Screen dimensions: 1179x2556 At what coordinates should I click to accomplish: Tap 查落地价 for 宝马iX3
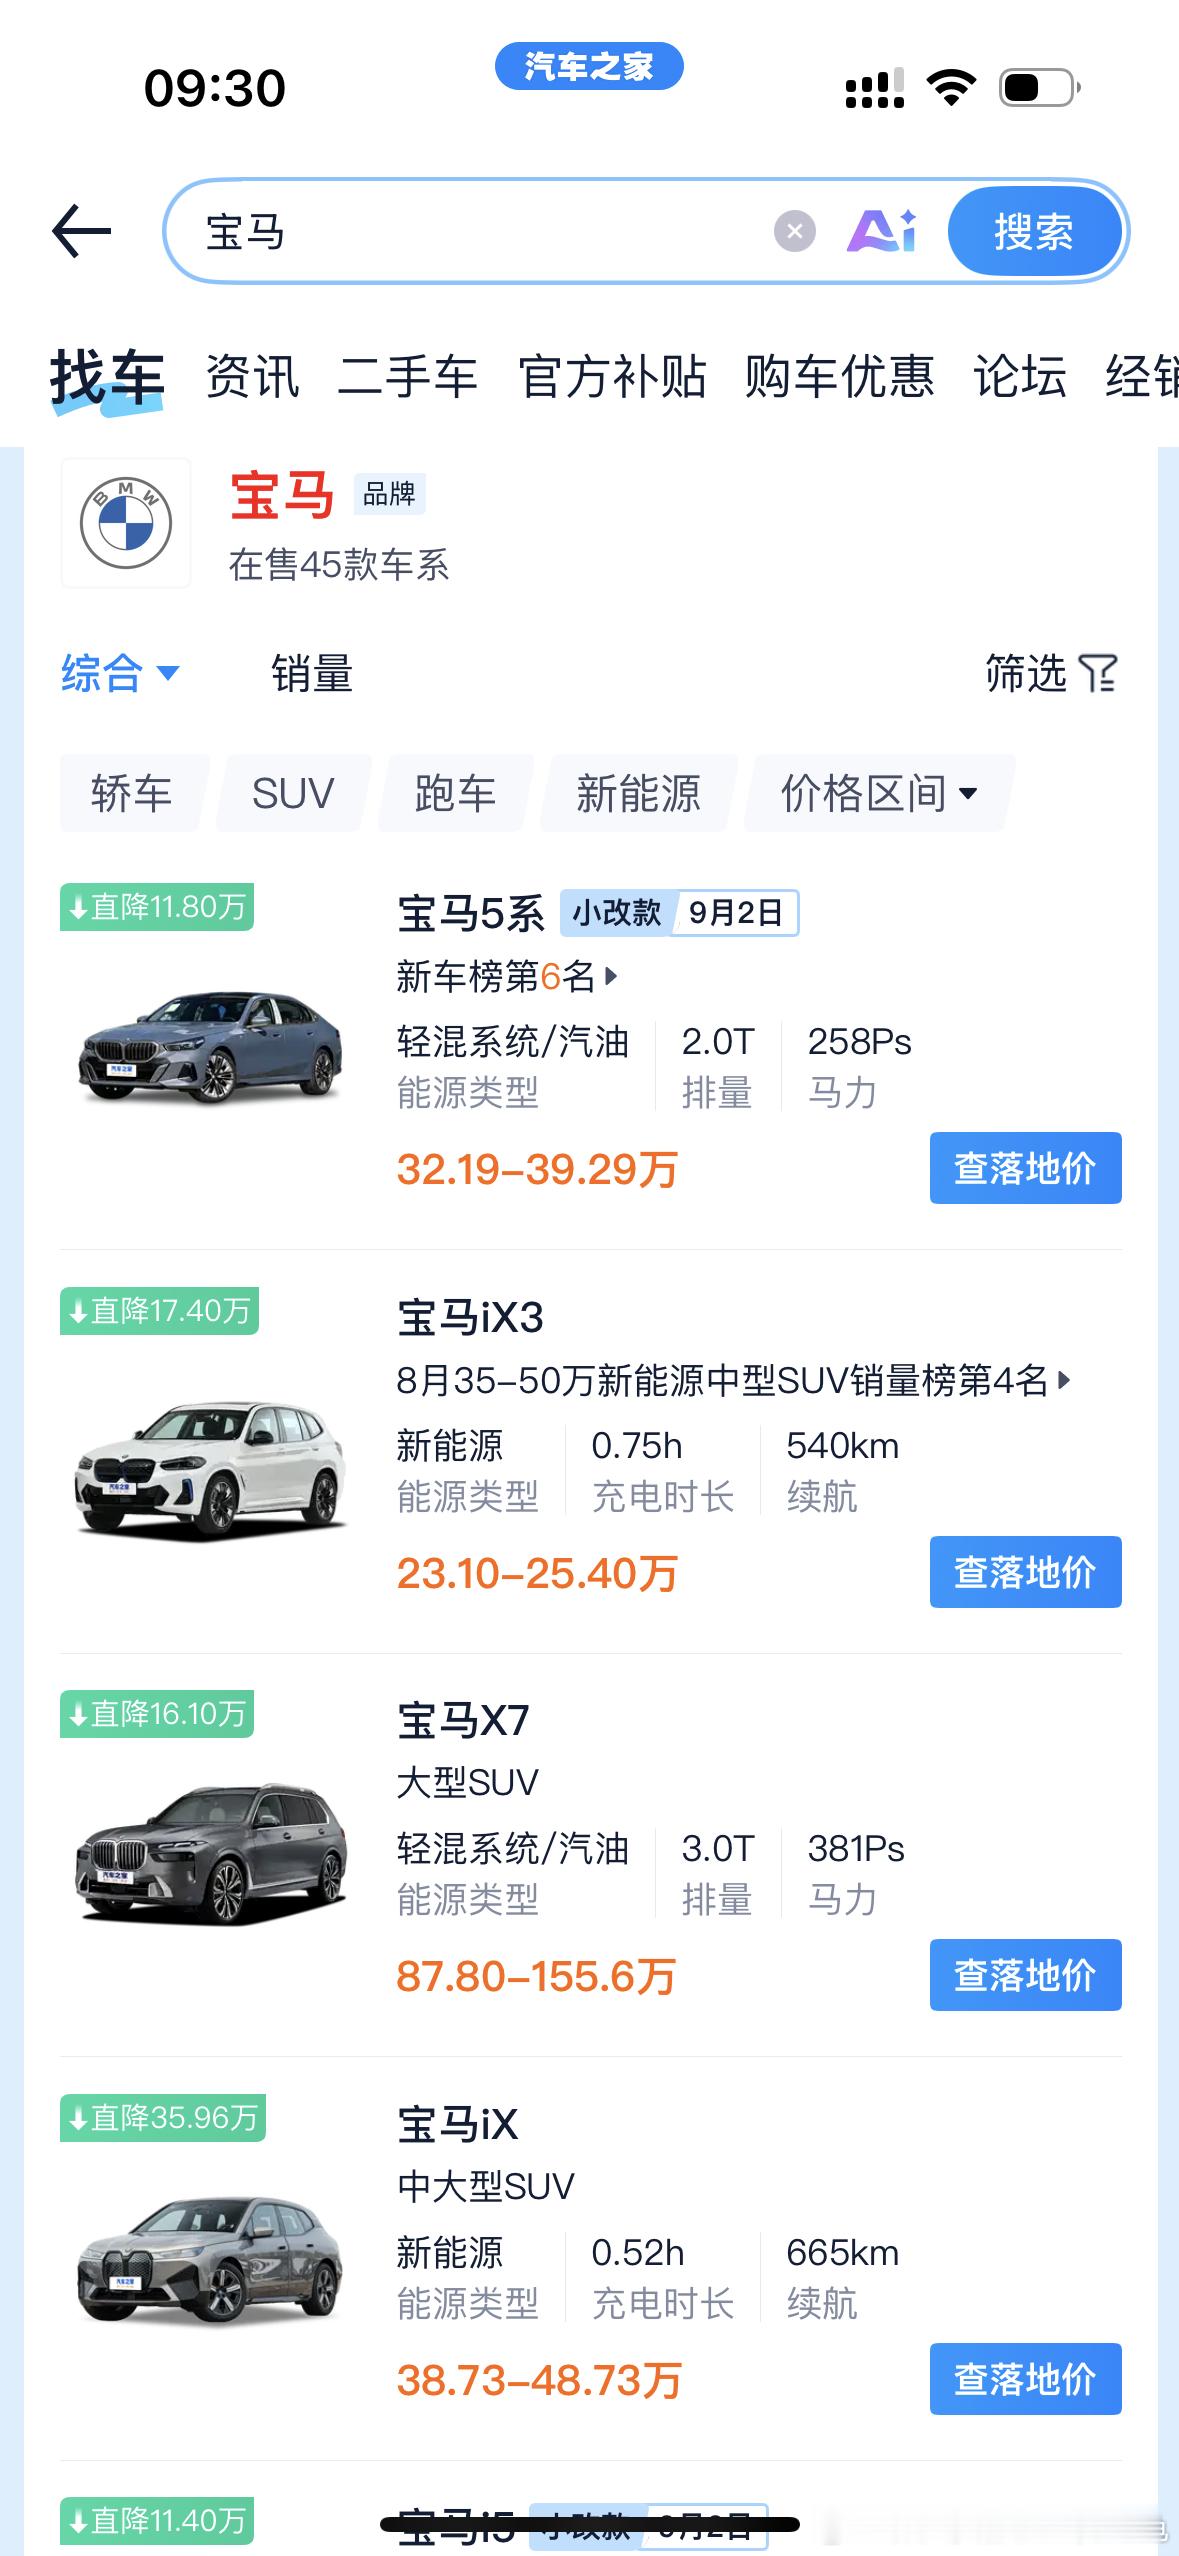pos(1025,1572)
